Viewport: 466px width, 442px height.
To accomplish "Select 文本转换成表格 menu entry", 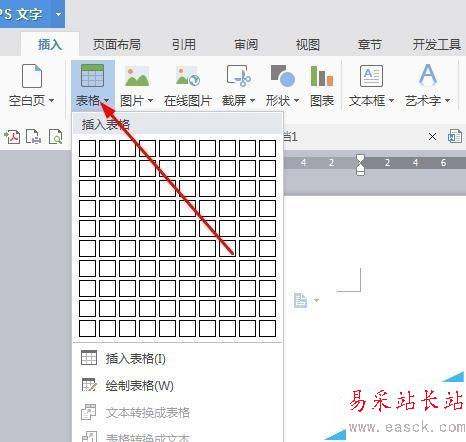I will pos(178,412).
